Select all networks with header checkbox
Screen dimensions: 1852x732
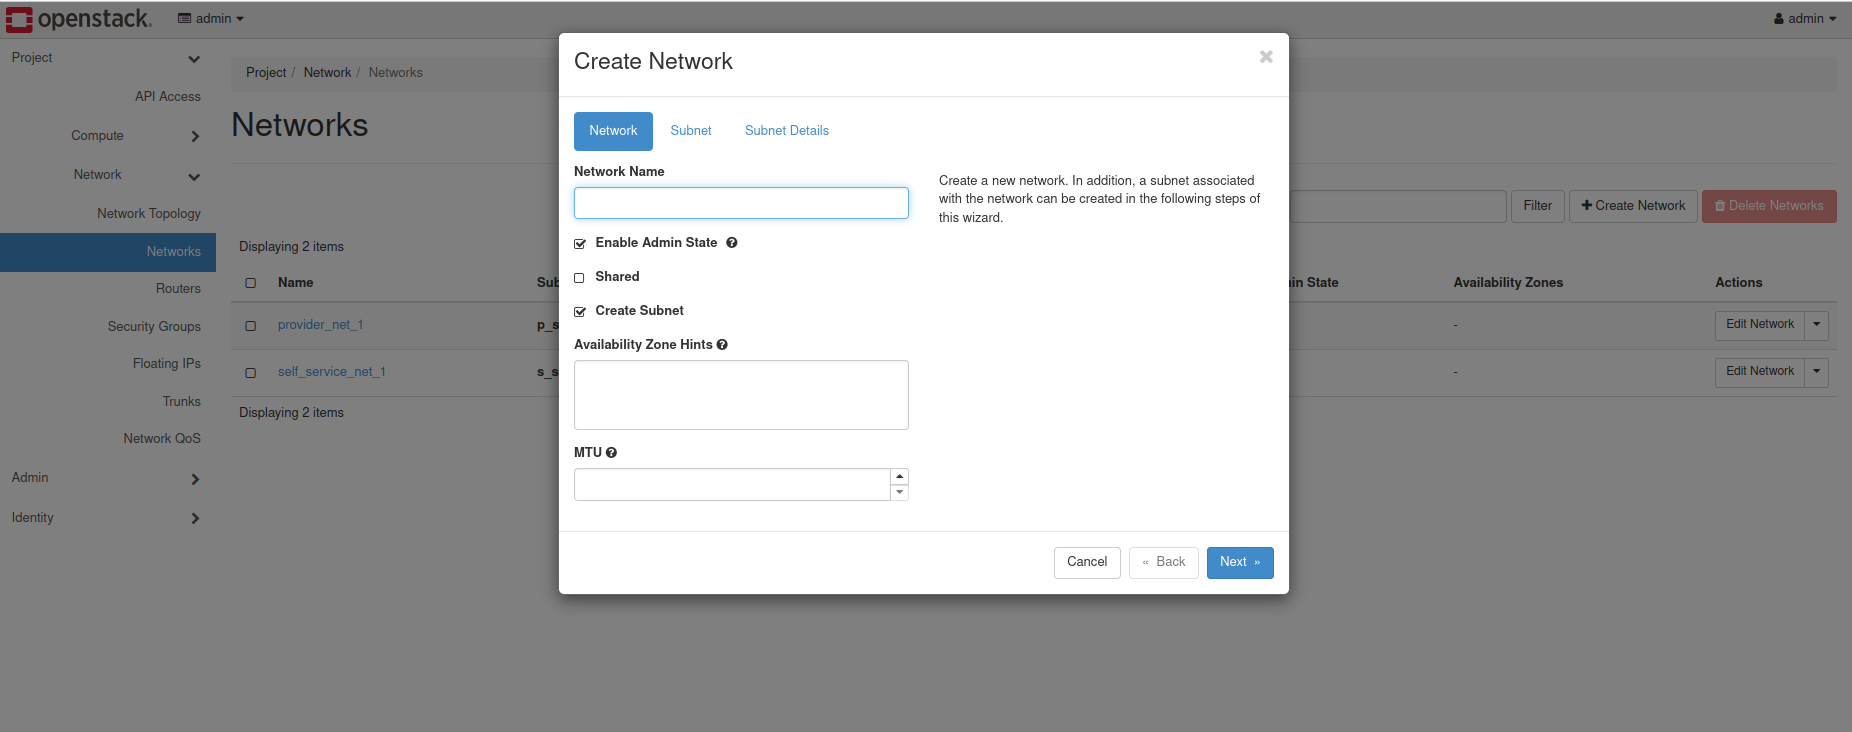pos(251,283)
